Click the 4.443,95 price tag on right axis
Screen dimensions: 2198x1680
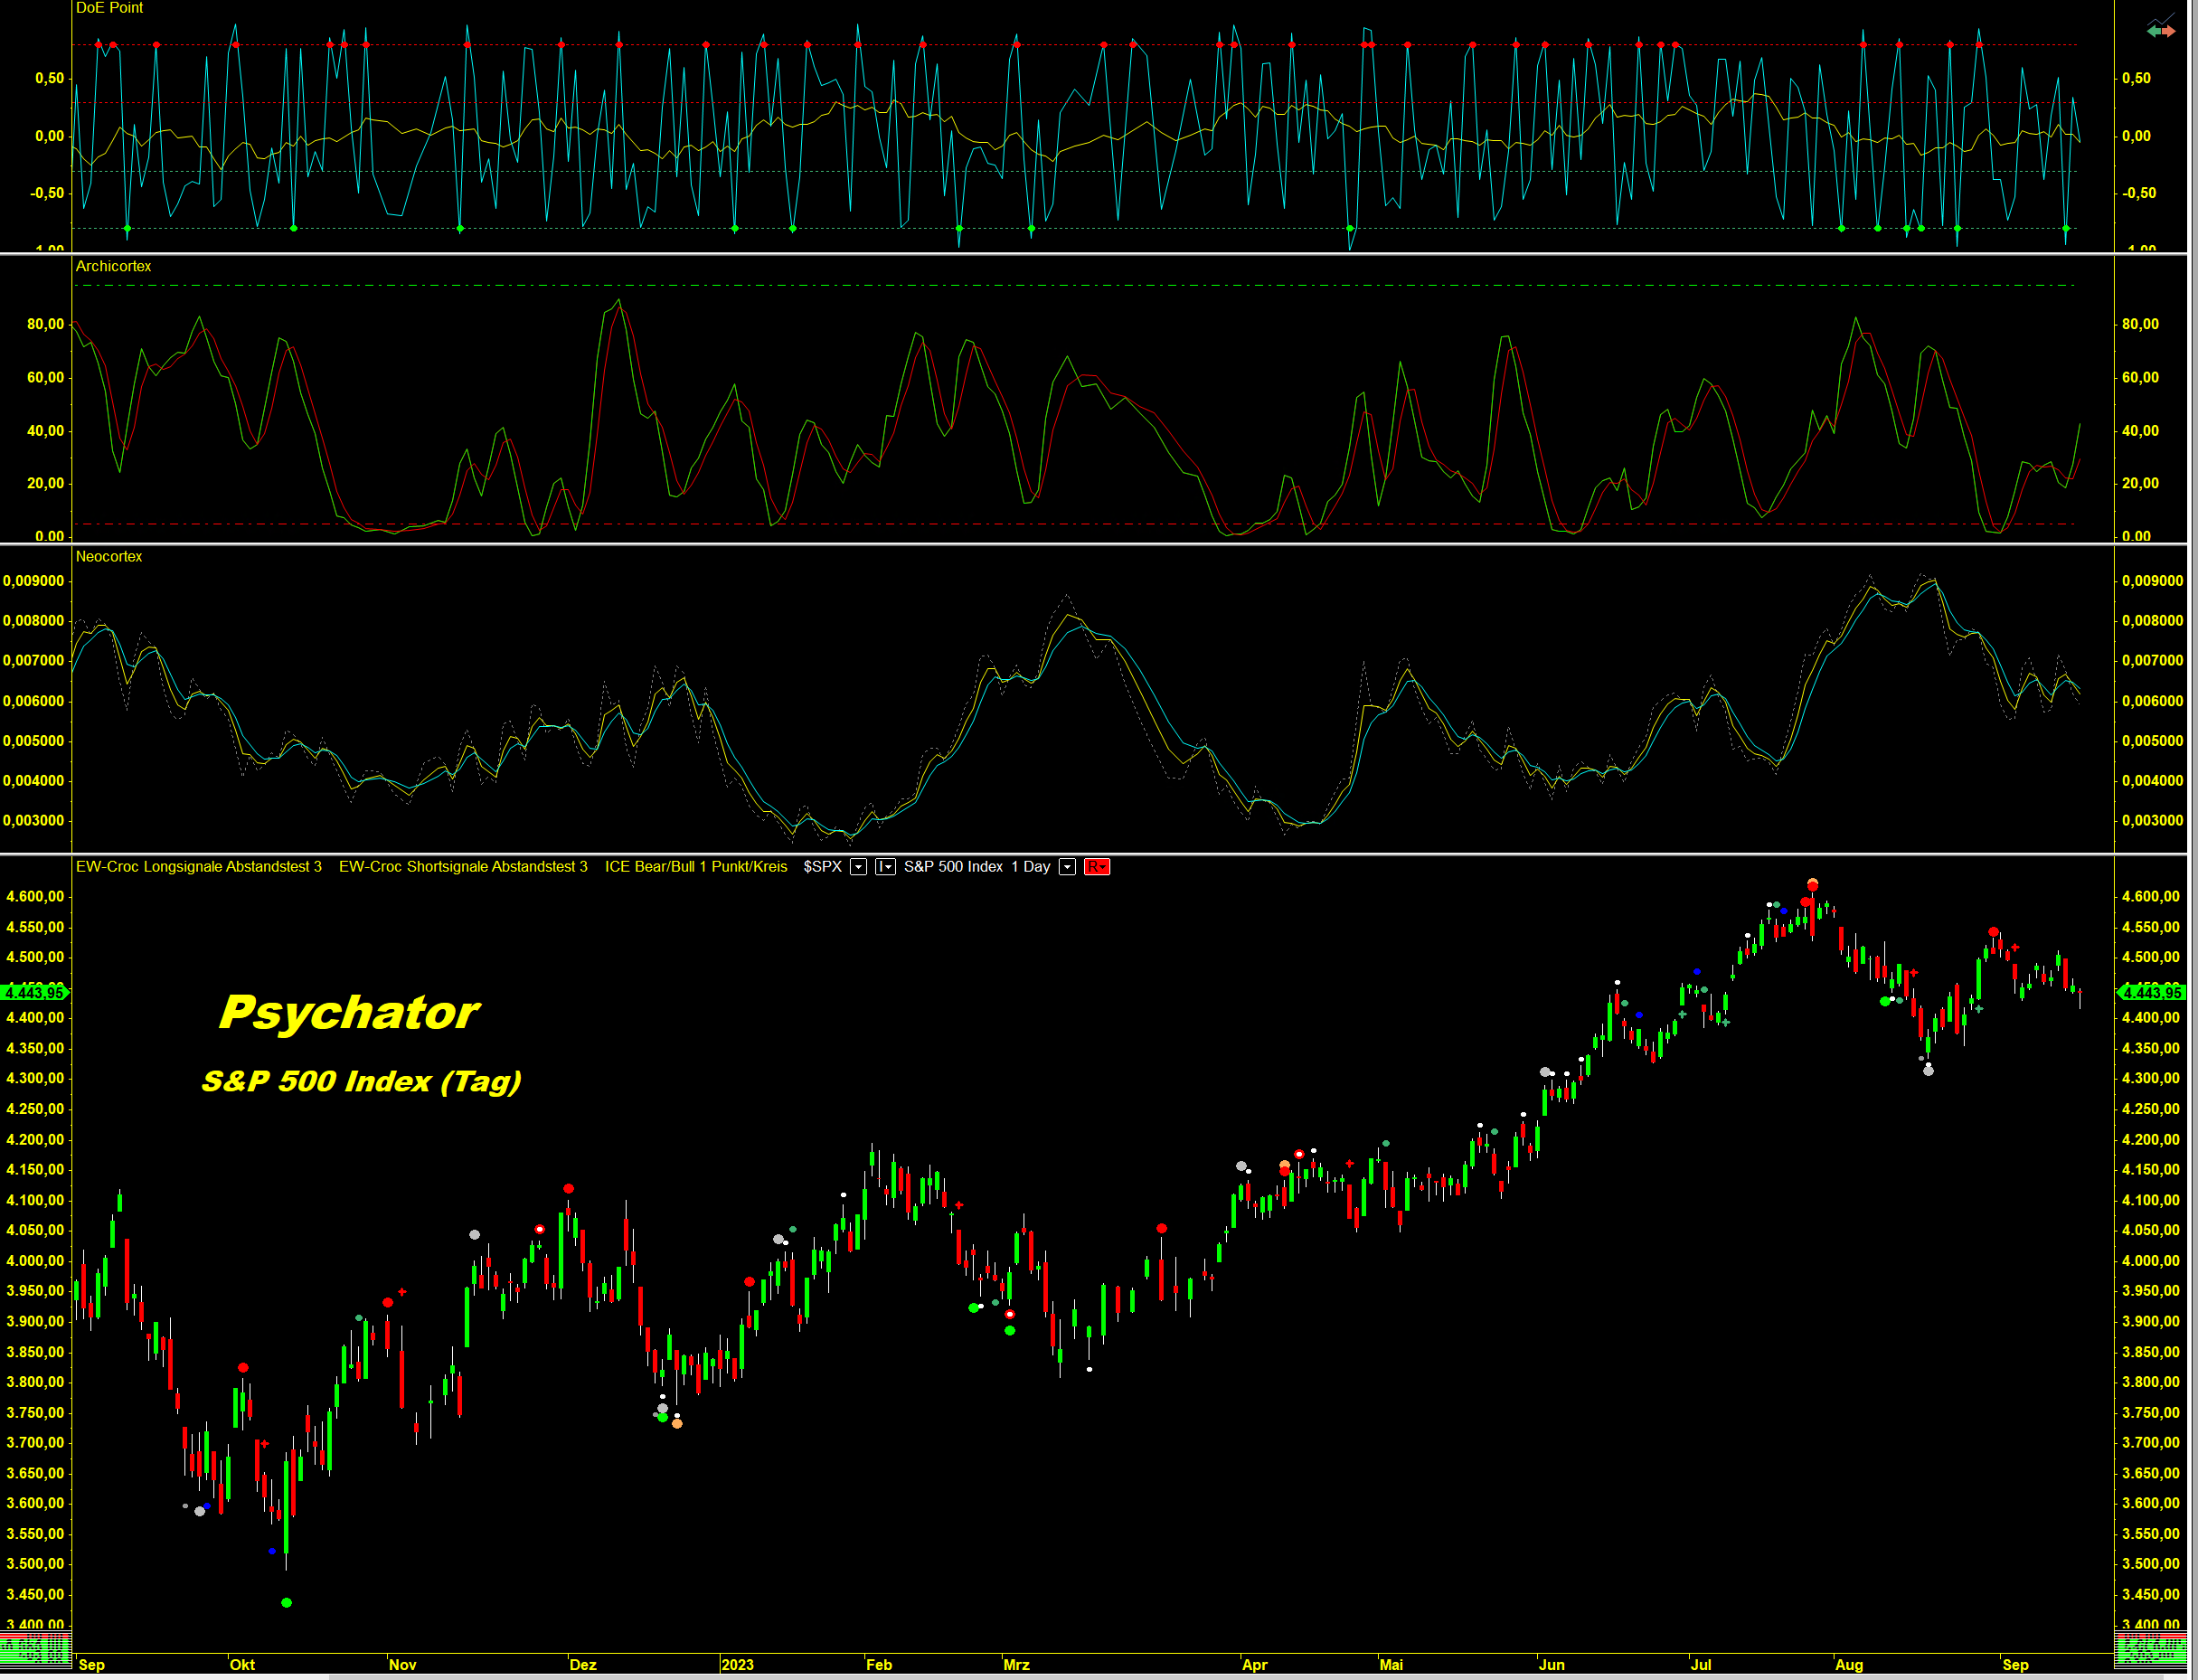[2151, 992]
